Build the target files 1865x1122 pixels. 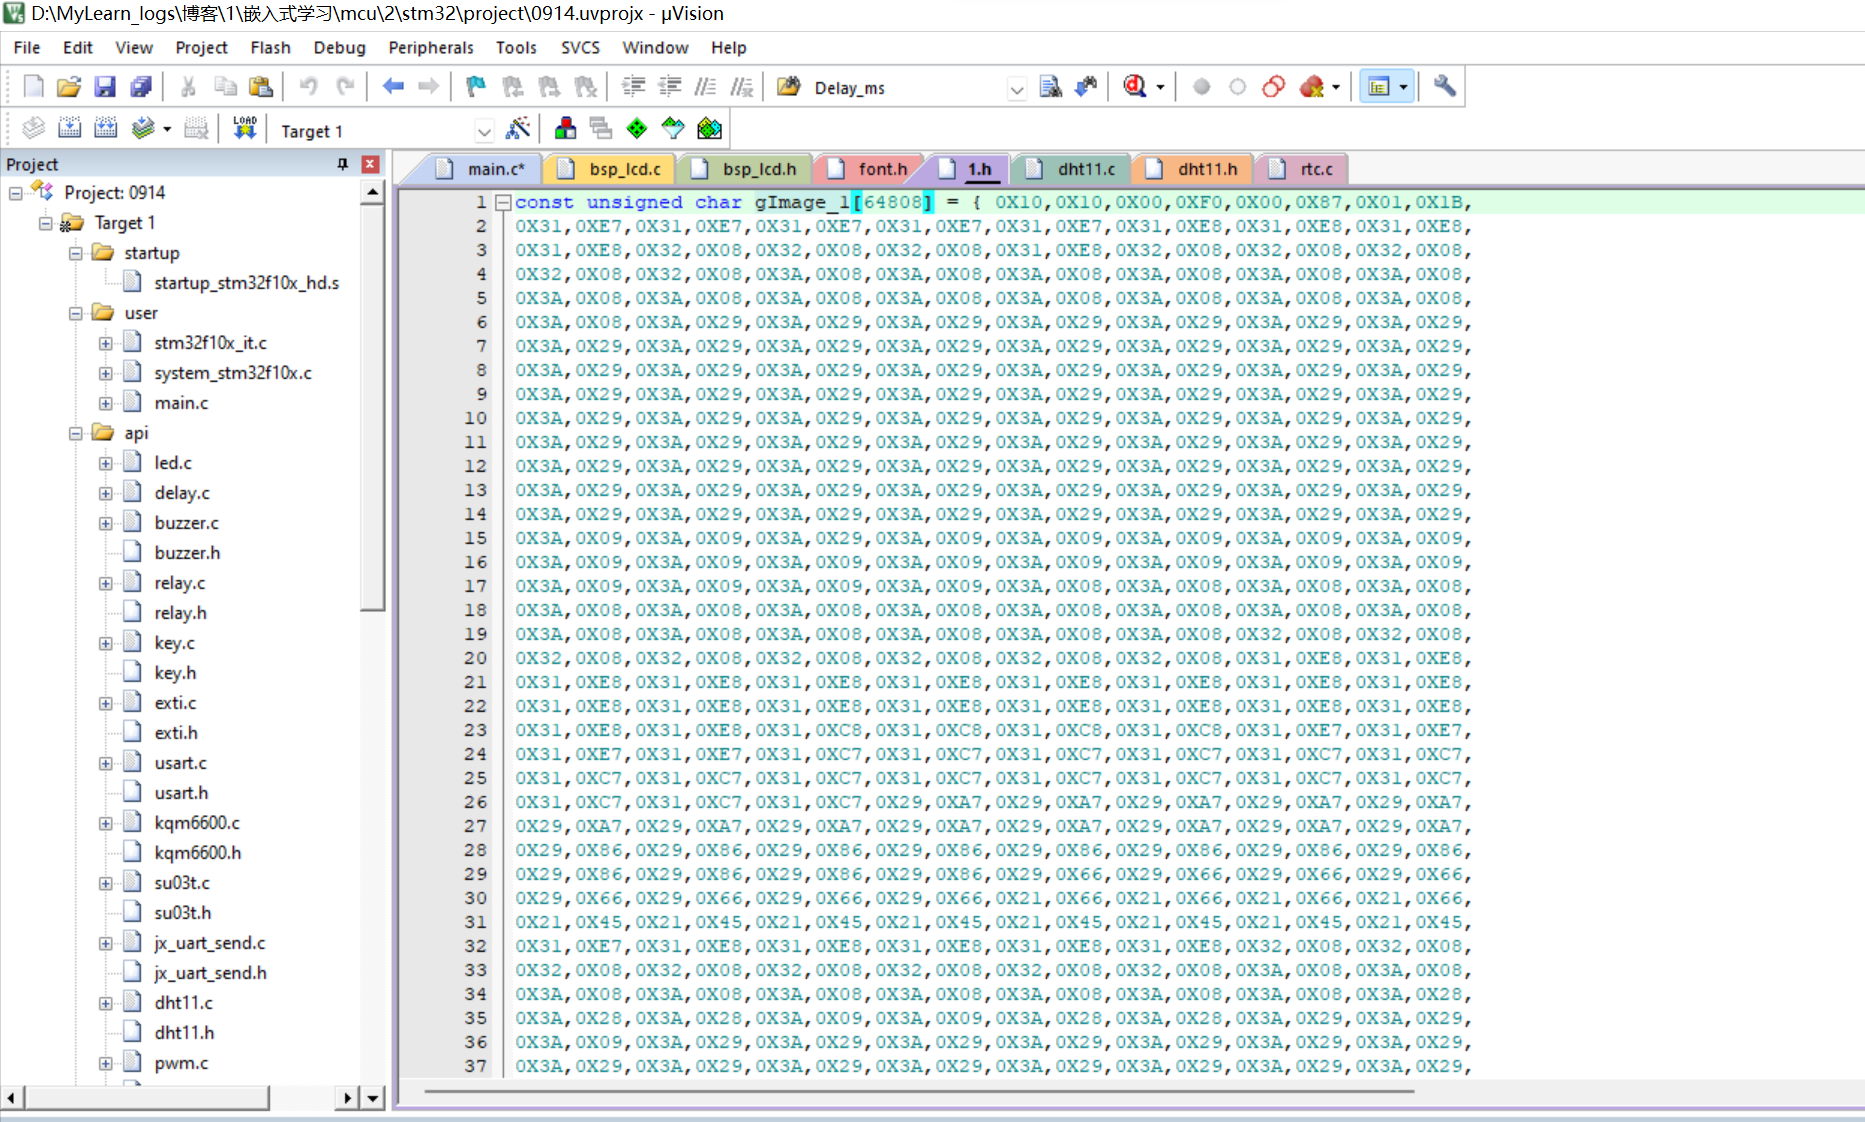click(x=69, y=128)
